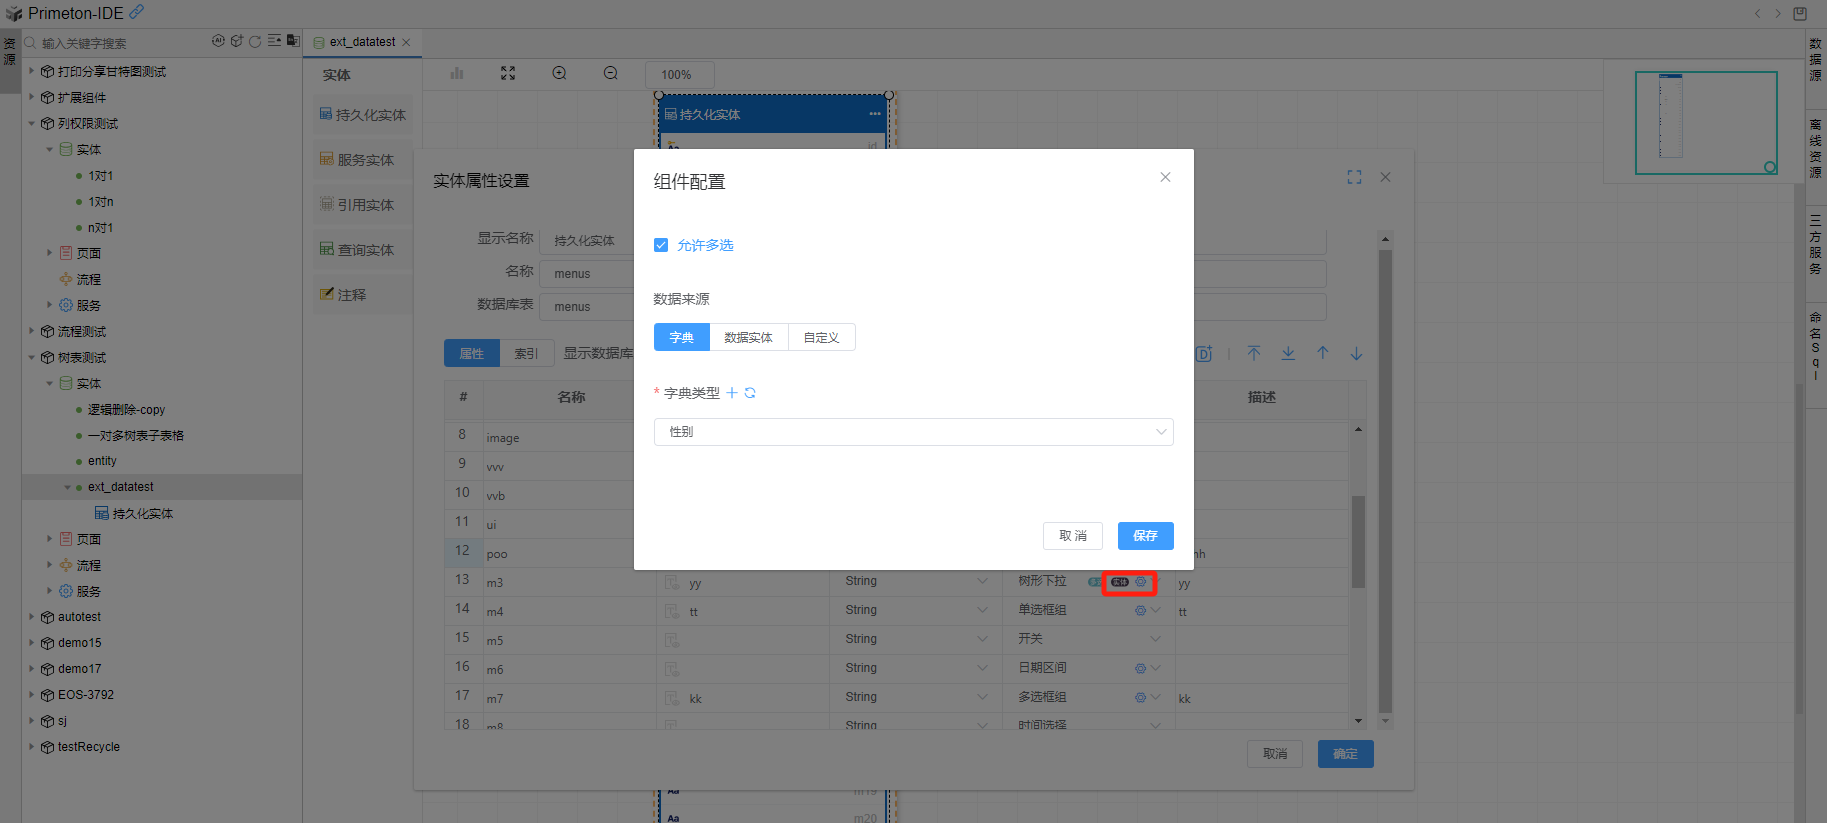This screenshot has width=1827, height=823.
Task: Click the fit-to-screen canvas icon
Action: tap(508, 74)
